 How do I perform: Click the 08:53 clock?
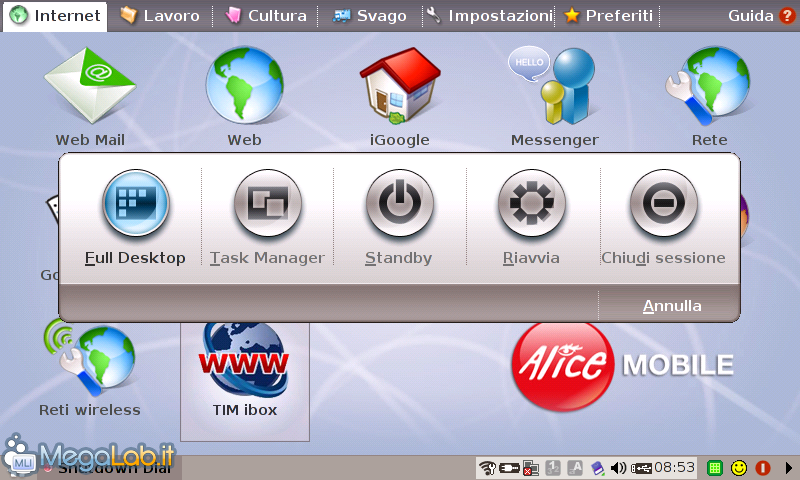coord(674,467)
